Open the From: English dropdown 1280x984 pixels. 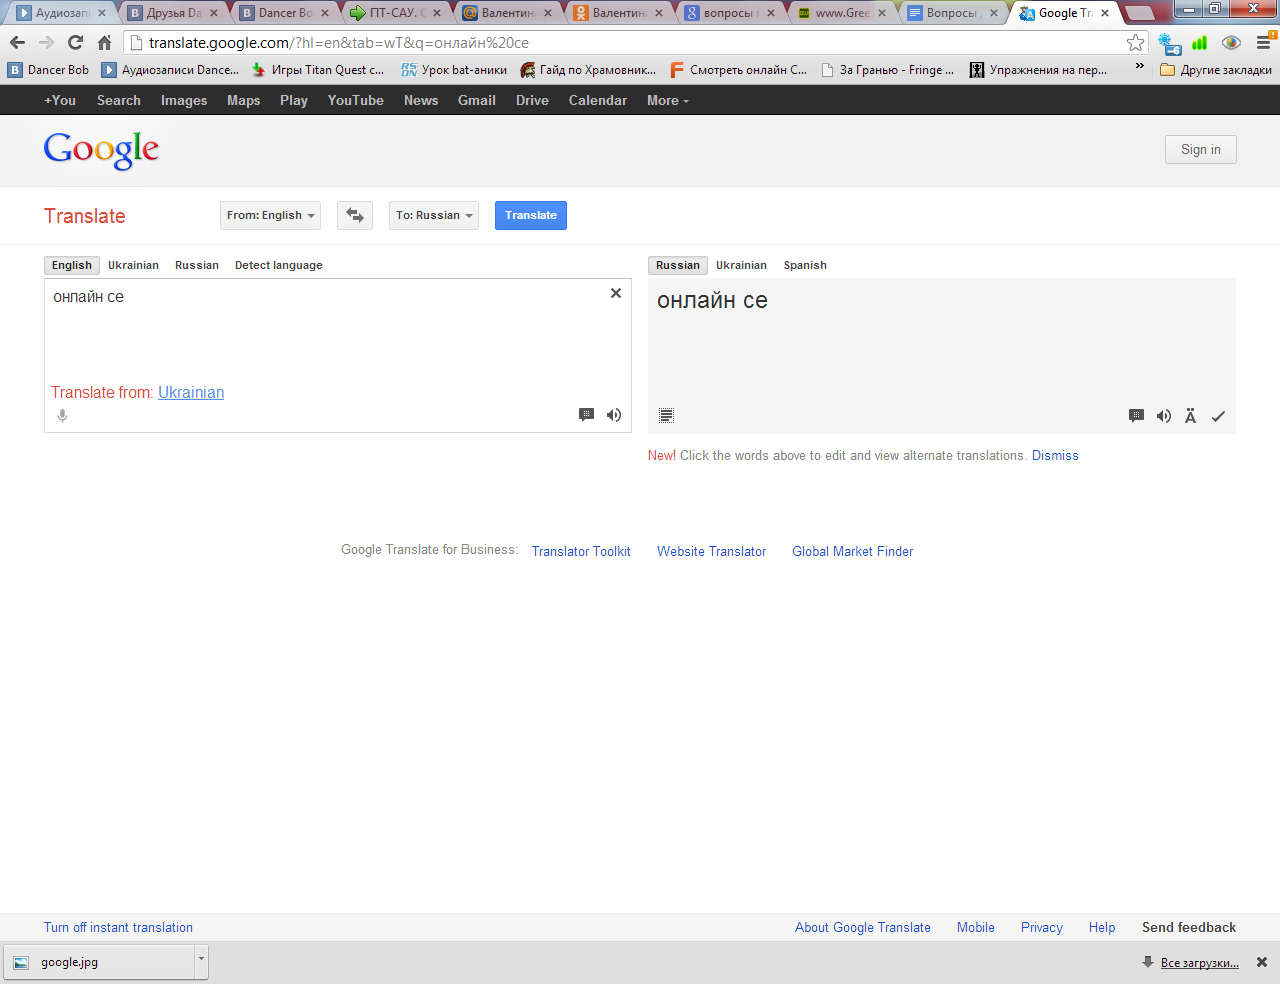[x=270, y=215]
